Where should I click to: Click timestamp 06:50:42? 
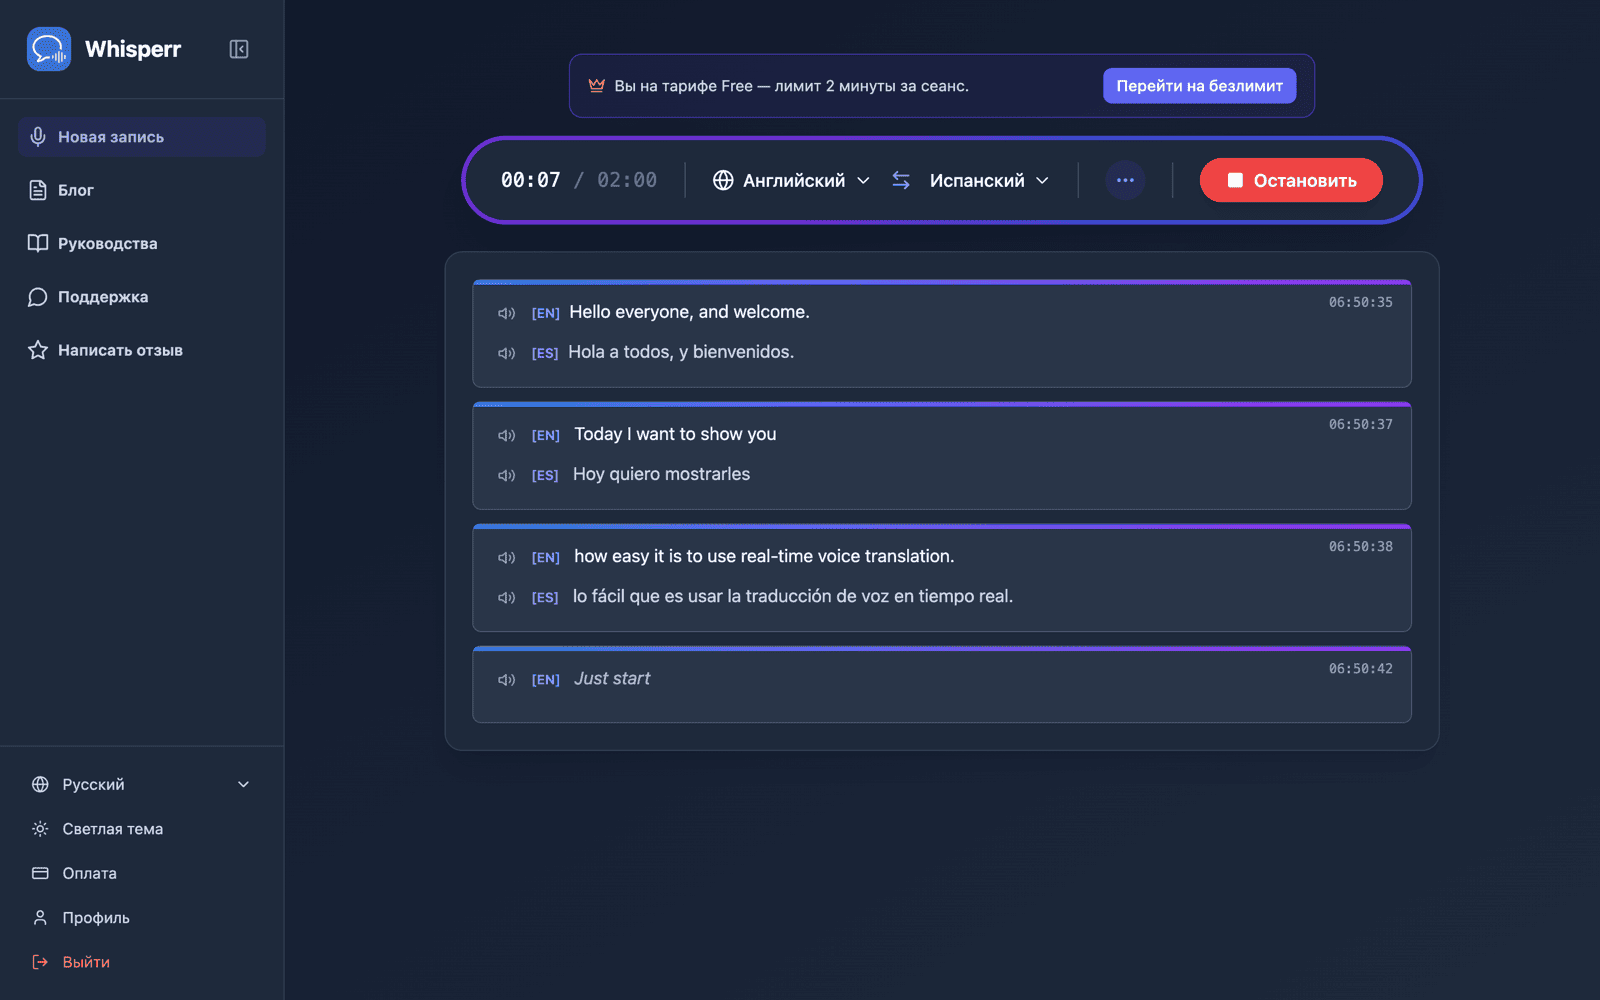tap(1360, 668)
